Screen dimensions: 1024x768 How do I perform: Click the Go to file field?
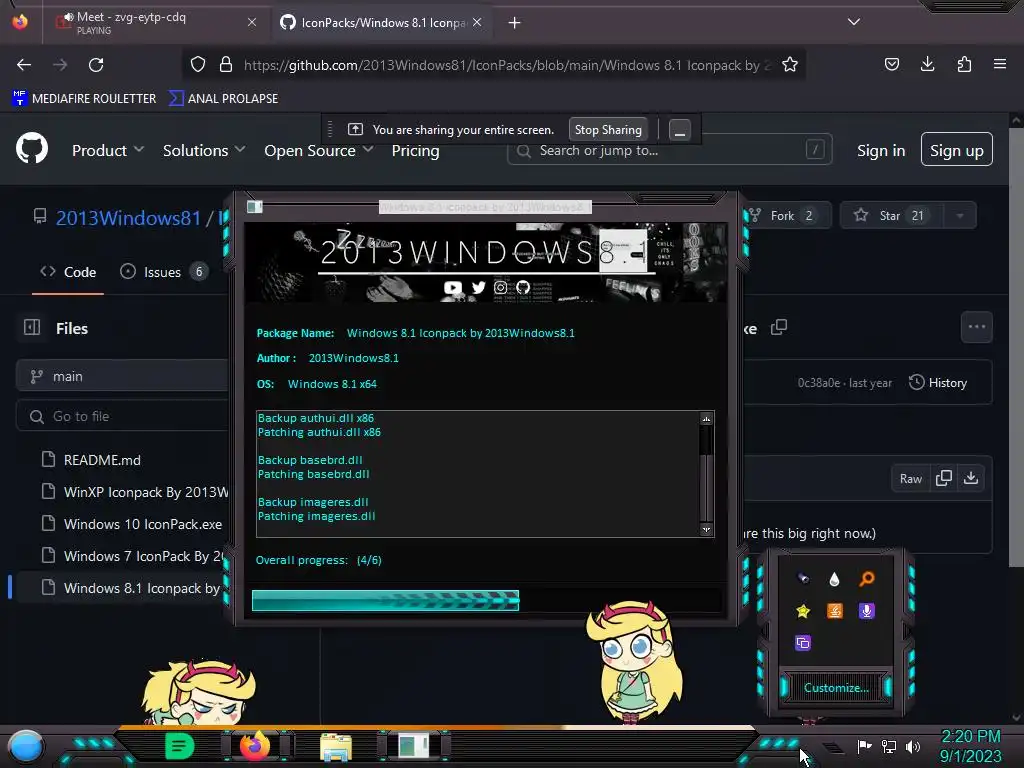click(x=124, y=416)
